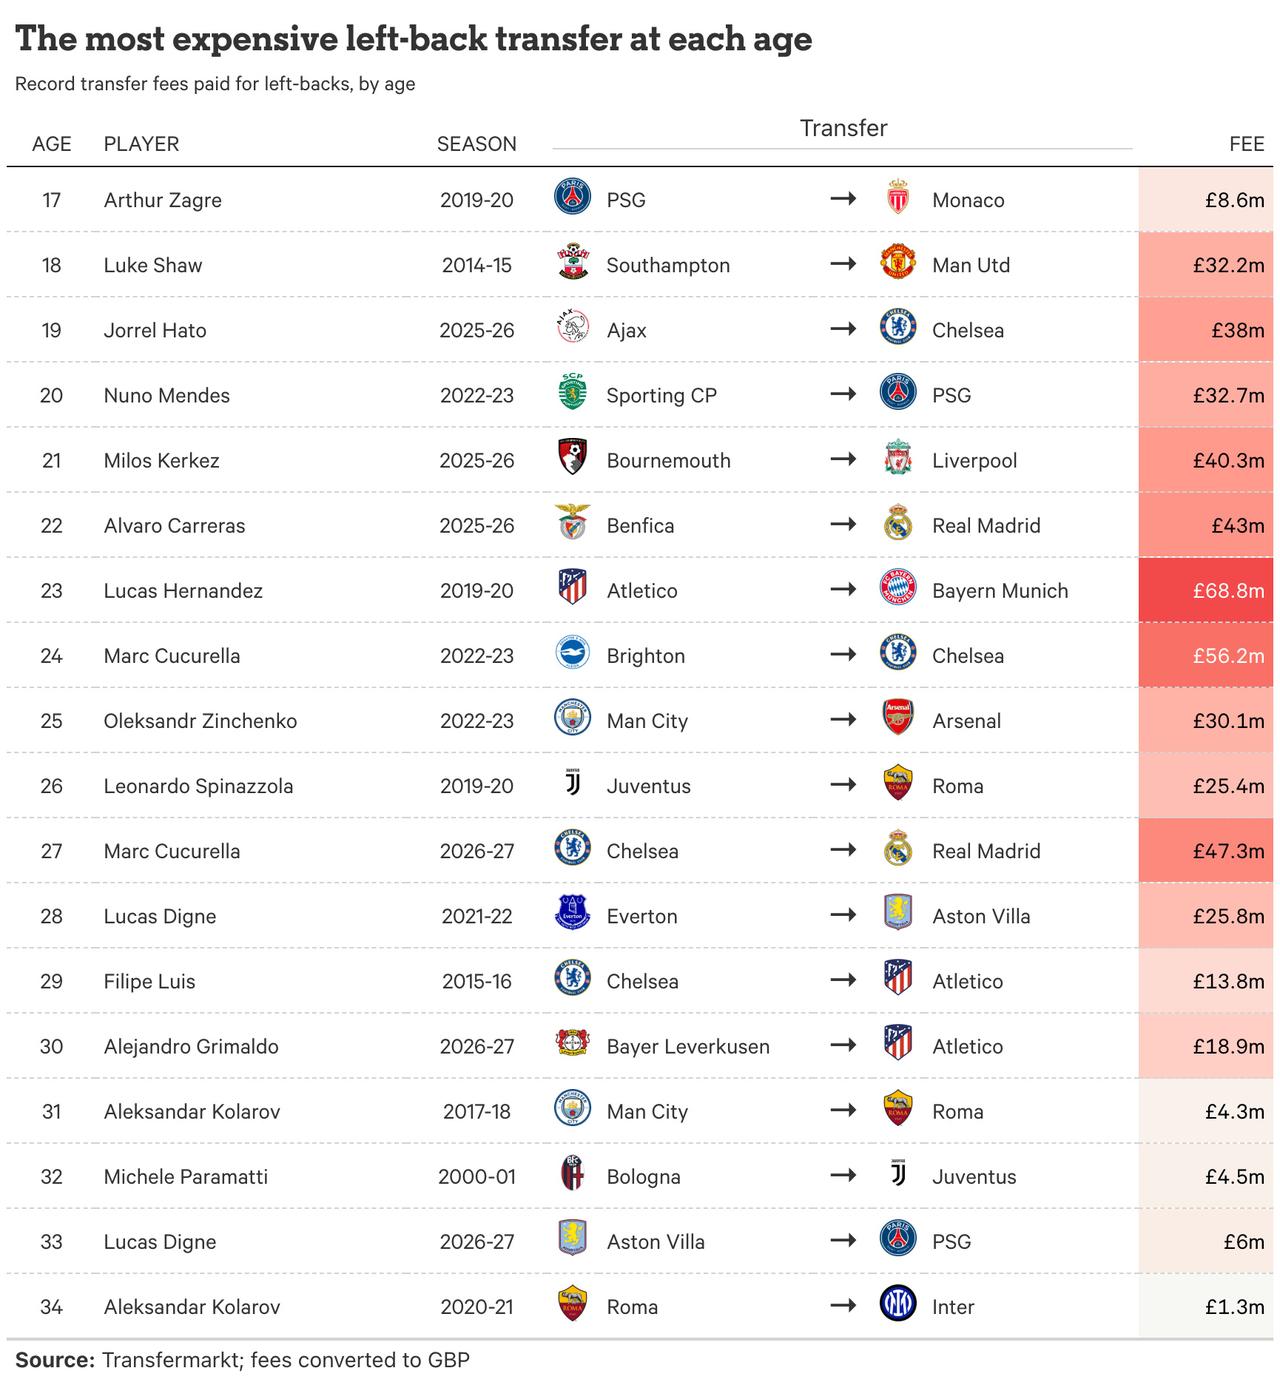Select the Benfica eagle crest
Screen dimensions: 1280x1385
pyautogui.click(x=572, y=524)
